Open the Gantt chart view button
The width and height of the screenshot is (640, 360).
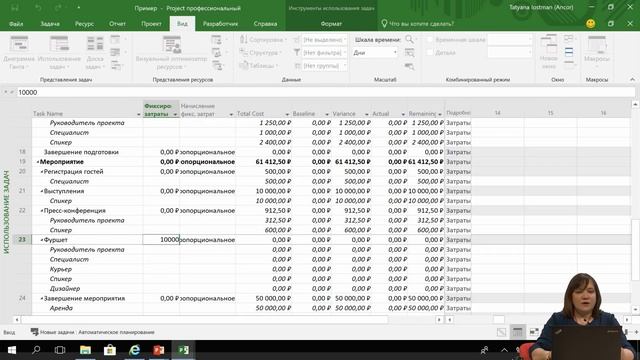[x=19, y=52]
